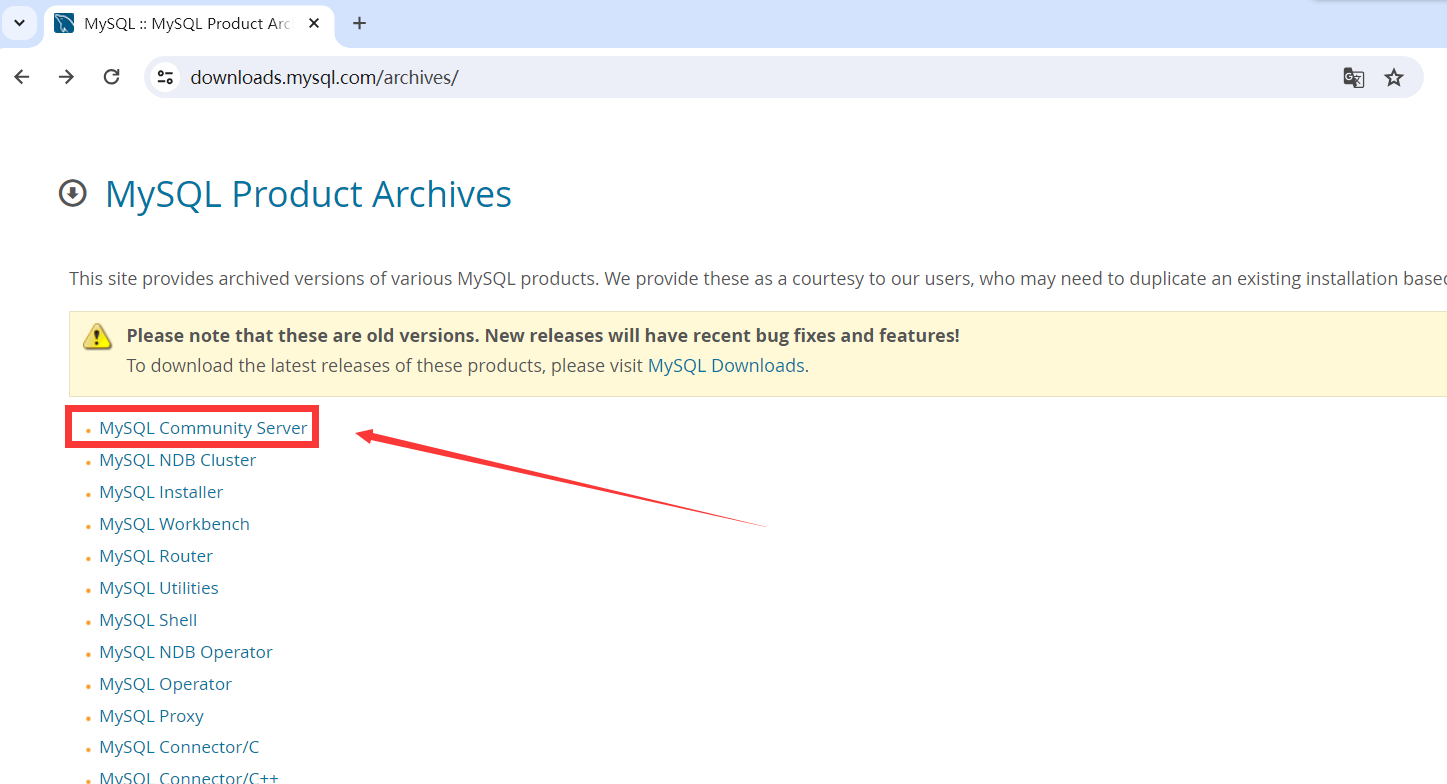Viewport: 1447px width, 784px height.
Task: Click the downloads.mysql.com address bar
Action: pyautogui.click(x=783, y=77)
